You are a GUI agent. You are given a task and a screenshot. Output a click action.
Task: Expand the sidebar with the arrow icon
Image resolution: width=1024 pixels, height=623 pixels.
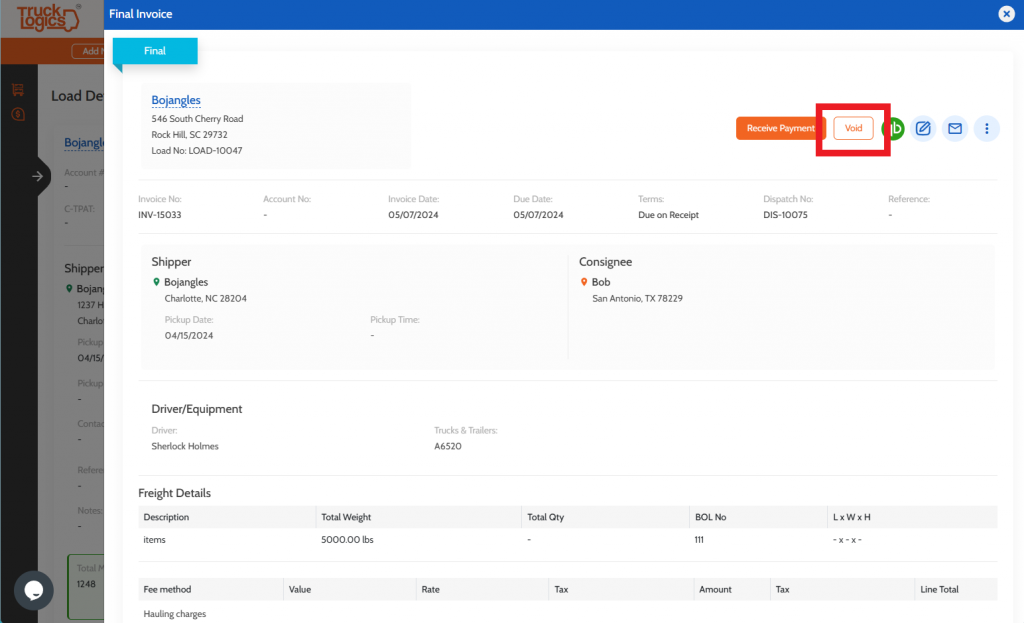[x=37, y=176]
